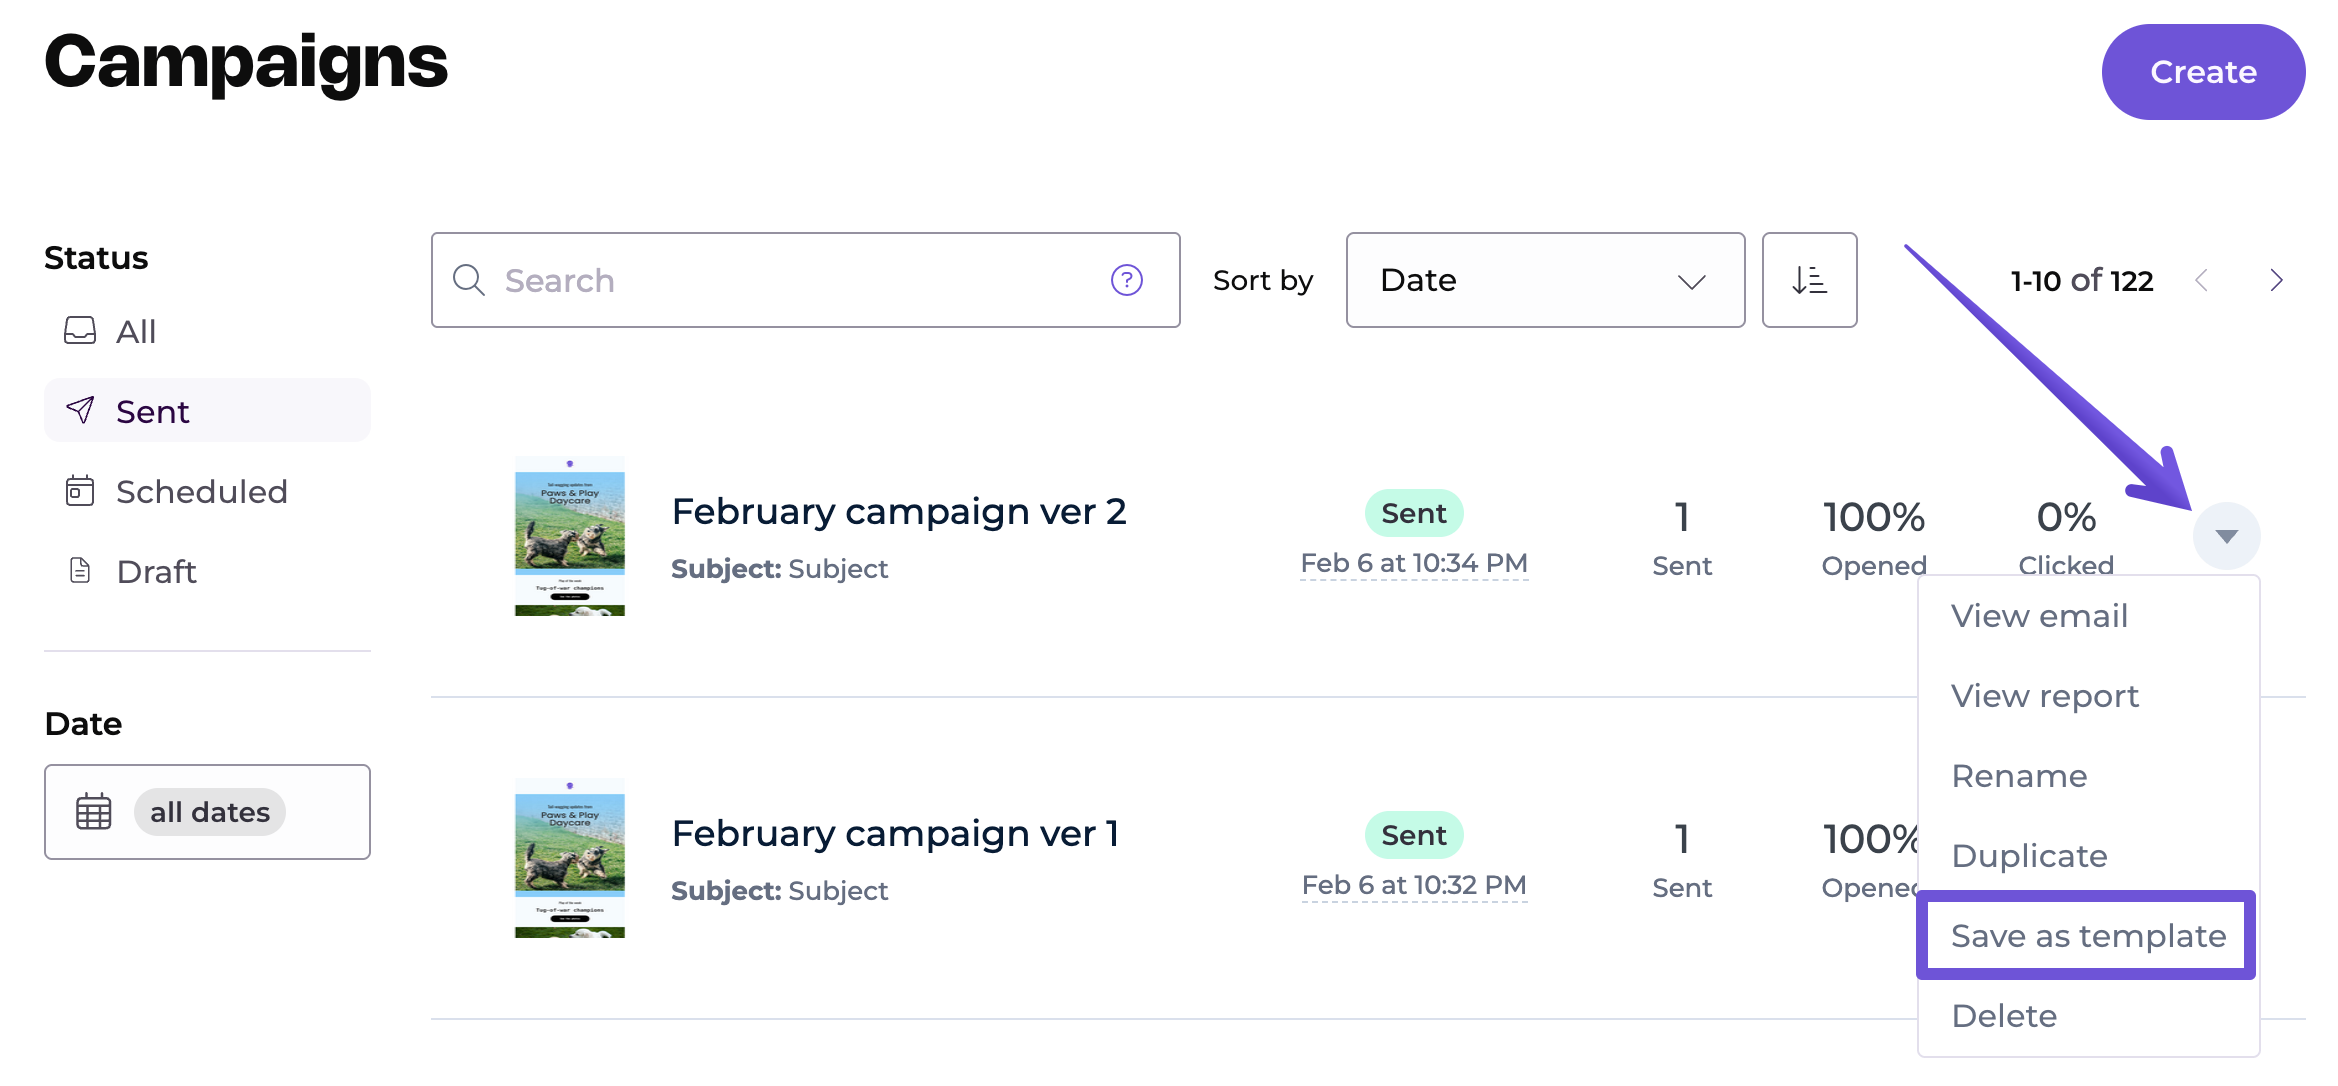This screenshot has width=2338, height=1086.
Task: Click the campaigns Search field
Action: [x=790, y=280]
